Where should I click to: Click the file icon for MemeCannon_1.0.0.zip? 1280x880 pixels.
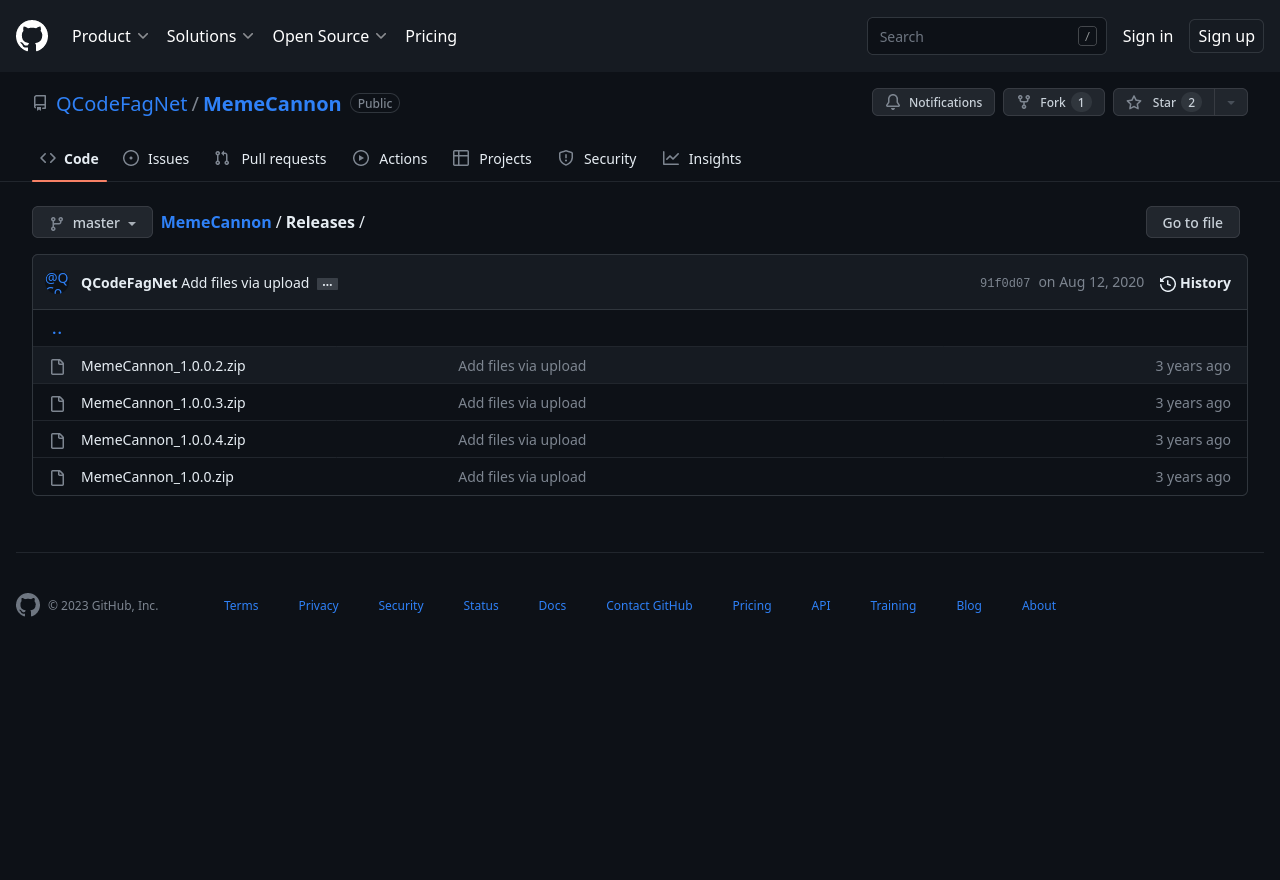click(x=58, y=477)
